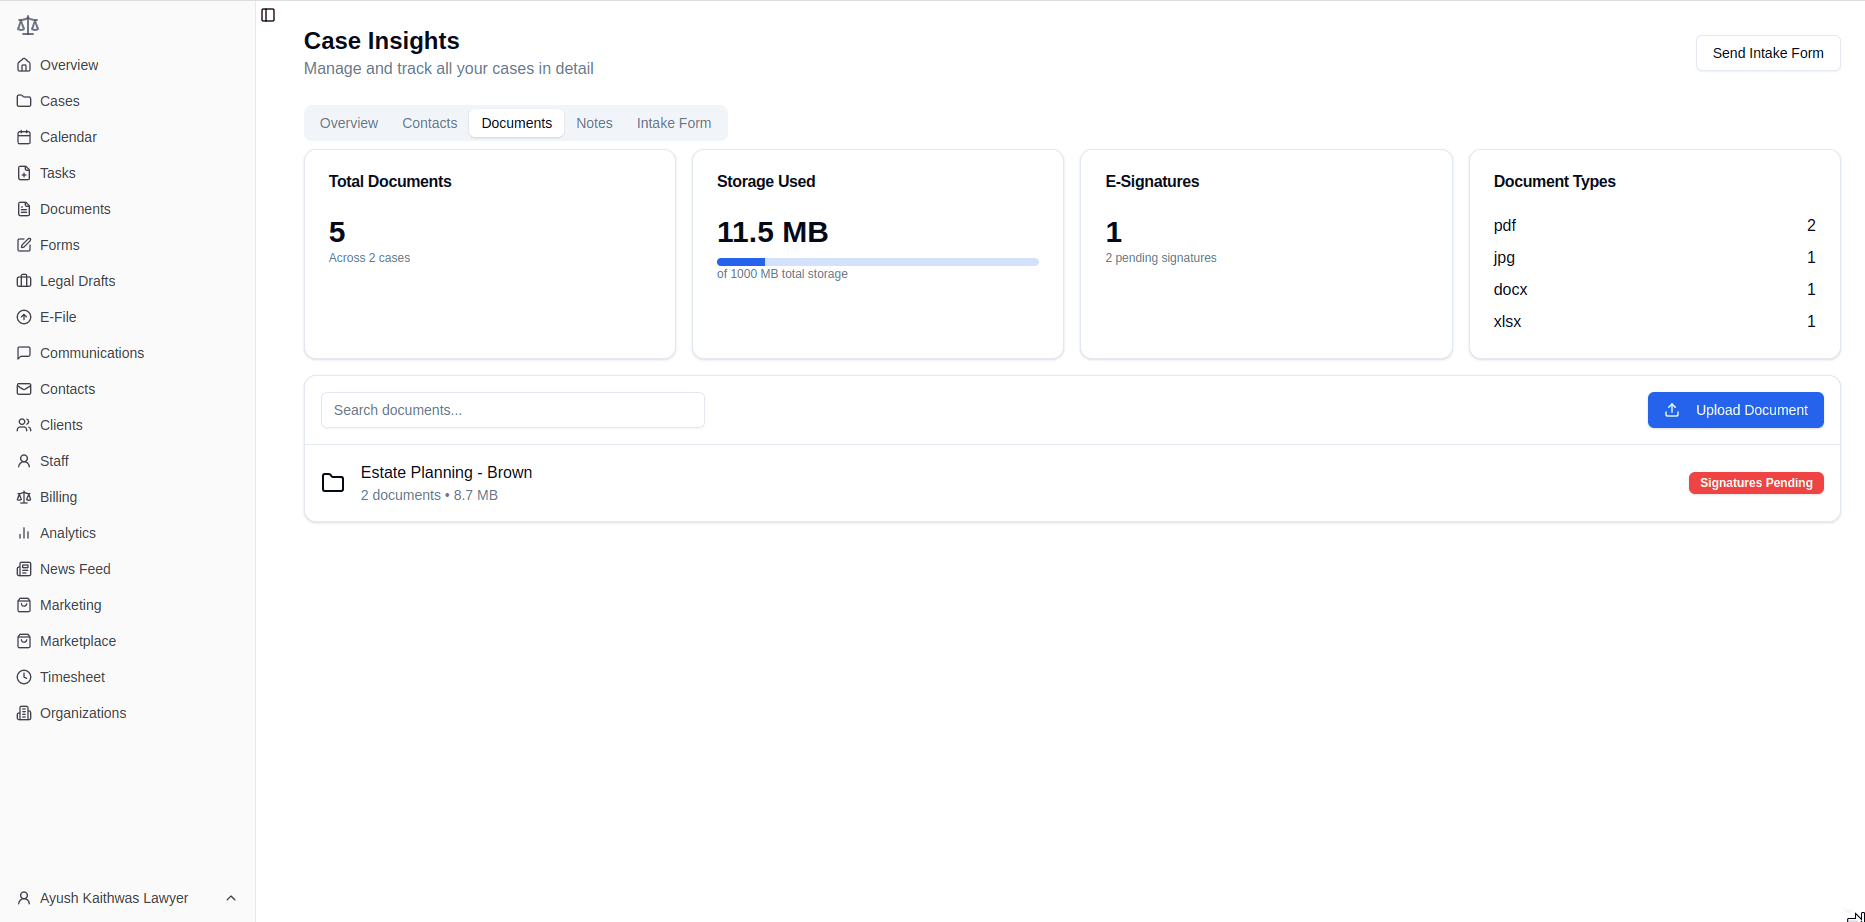This screenshot has height=922, width=1865.
Task: Select the Analytics bar chart icon
Action: (24, 533)
